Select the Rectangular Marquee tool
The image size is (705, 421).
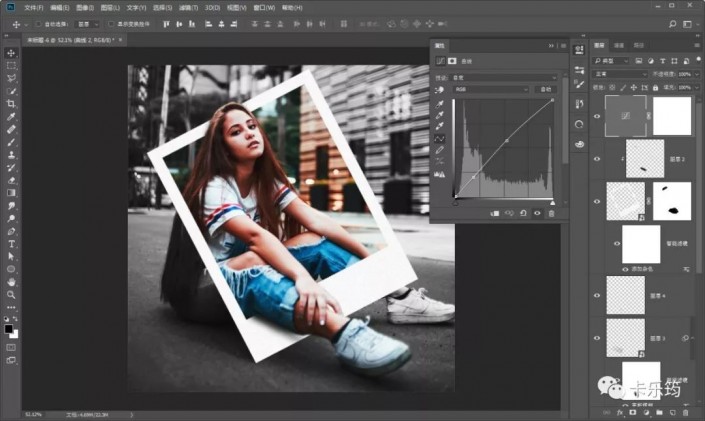pyautogui.click(x=11, y=66)
